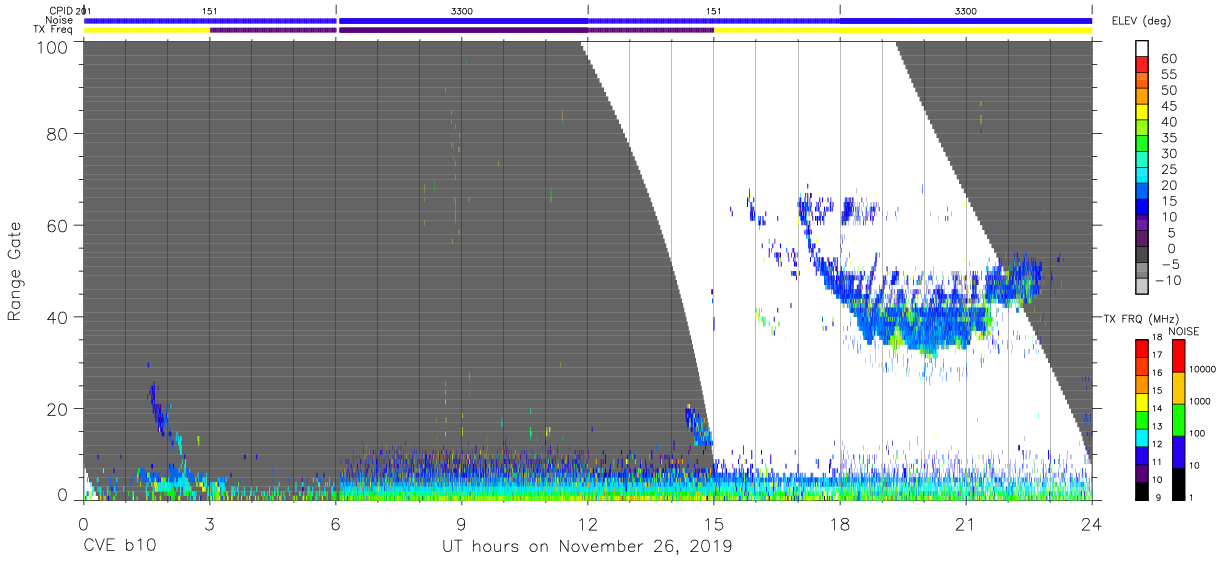
Task: Click the 80 tick on Range Gate axis
Action: click(x=58, y=134)
